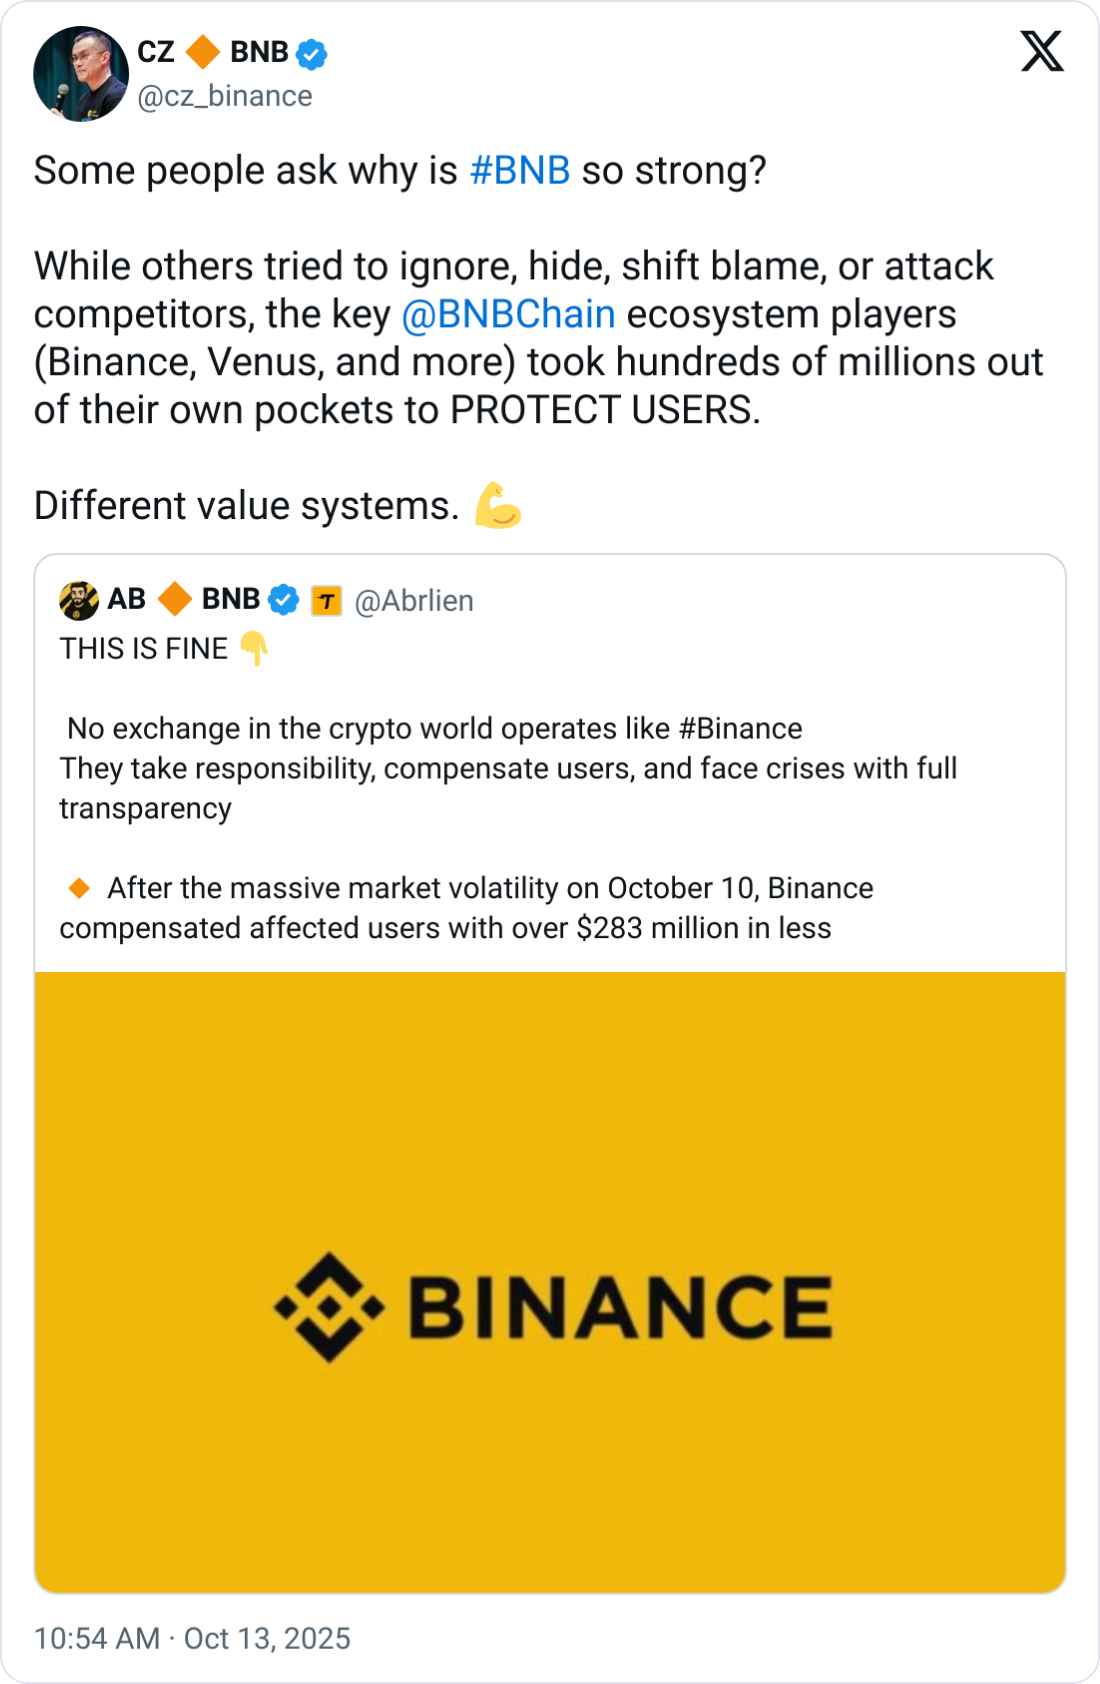
Task: Click the @cz_binance handle
Action: 225,96
